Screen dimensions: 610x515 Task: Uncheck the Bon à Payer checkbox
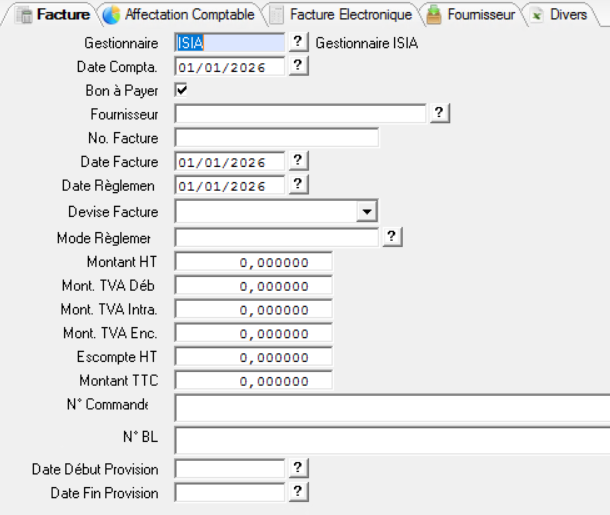tap(181, 90)
